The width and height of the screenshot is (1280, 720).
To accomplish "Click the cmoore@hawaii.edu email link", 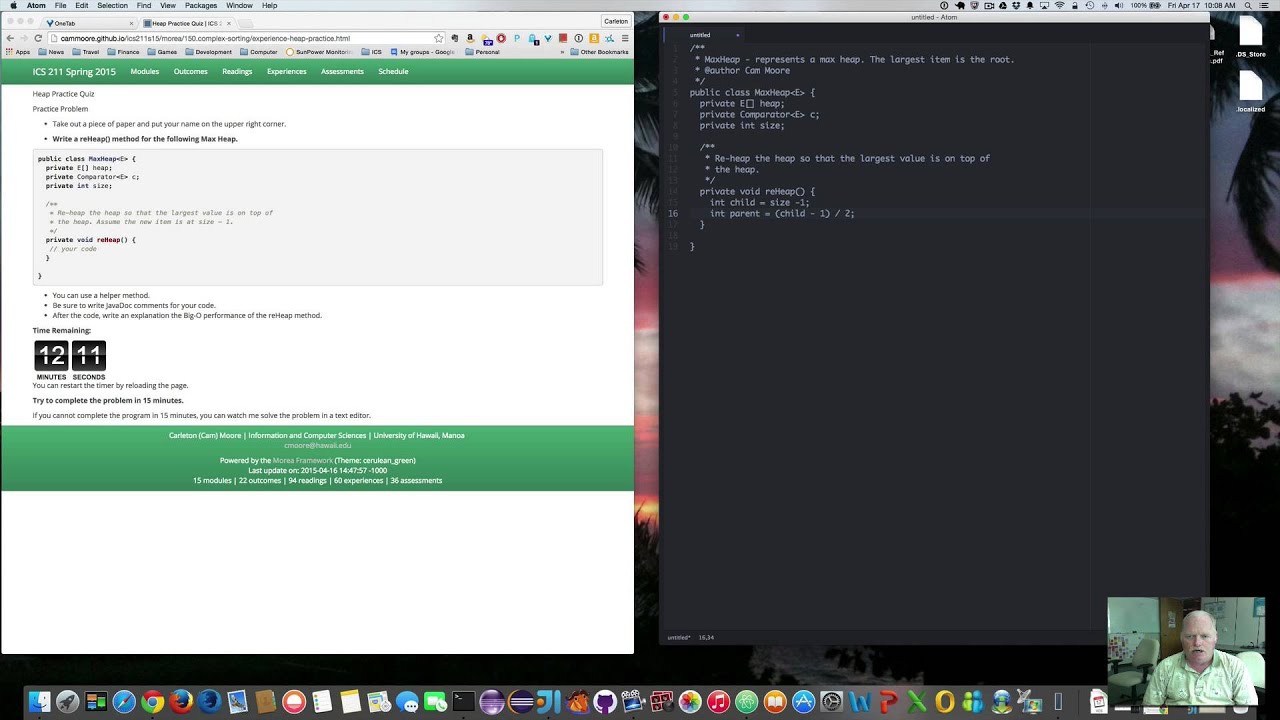I will pos(317,445).
